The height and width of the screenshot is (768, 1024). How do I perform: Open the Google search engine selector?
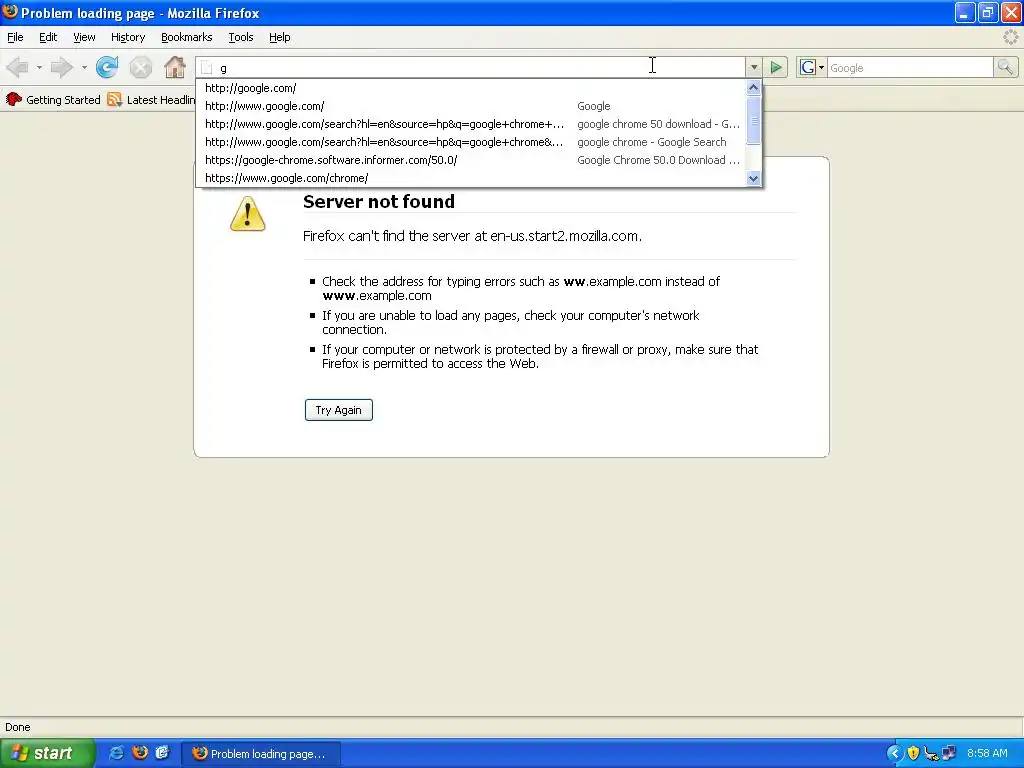[812, 67]
